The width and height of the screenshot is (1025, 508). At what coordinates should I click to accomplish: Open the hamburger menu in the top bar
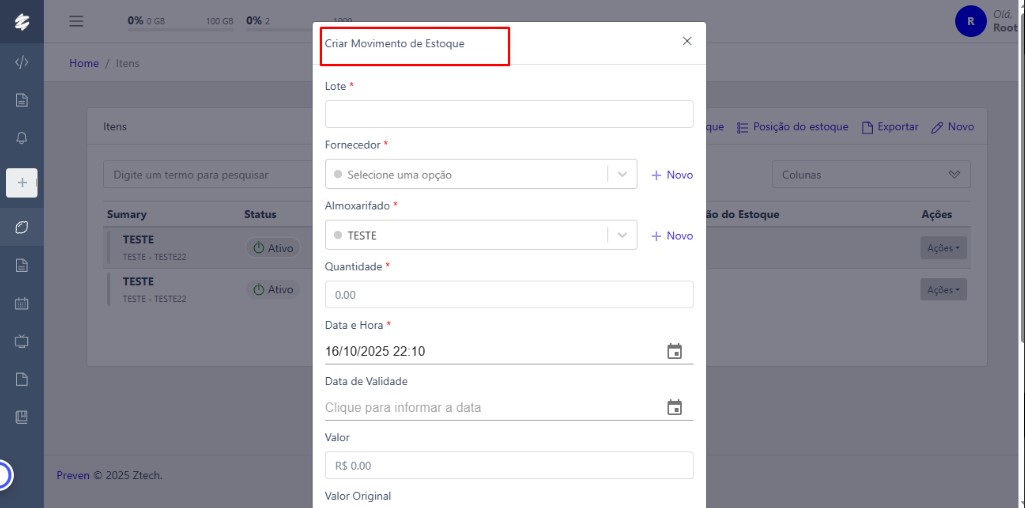pos(77,21)
